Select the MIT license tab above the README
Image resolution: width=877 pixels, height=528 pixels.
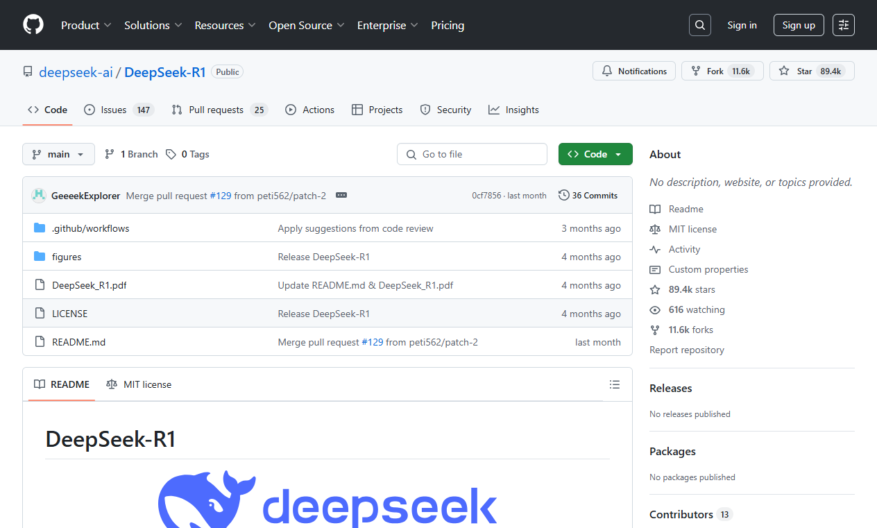(x=139, y=385)
